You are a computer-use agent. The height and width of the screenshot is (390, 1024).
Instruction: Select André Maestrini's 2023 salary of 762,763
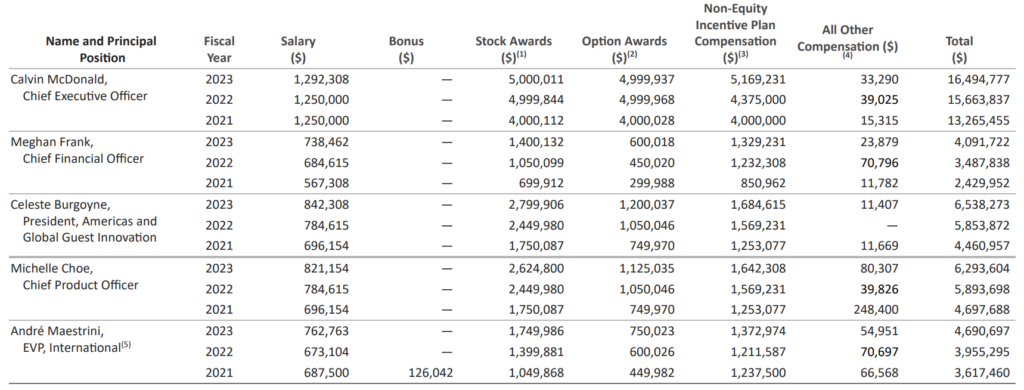point(325,331)
